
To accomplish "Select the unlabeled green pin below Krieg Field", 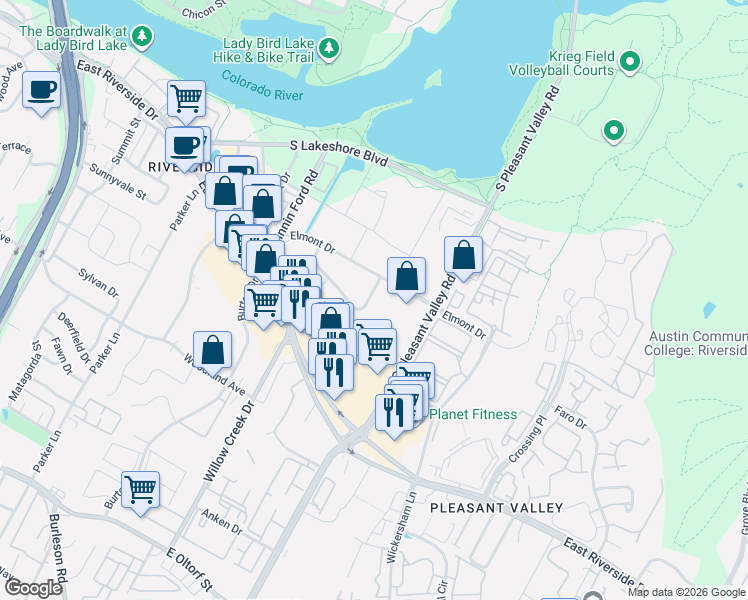I will [x=614, y=132].
